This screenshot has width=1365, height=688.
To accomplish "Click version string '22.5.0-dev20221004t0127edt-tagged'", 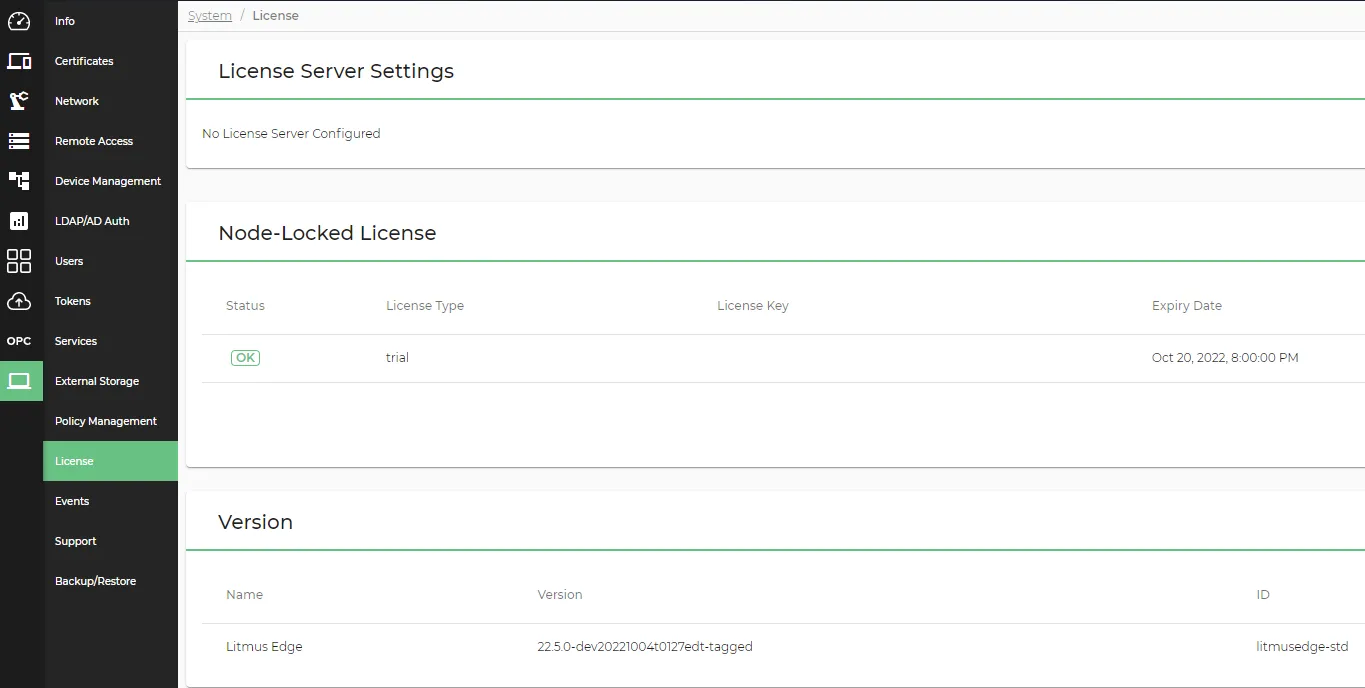I will [645, 647].
